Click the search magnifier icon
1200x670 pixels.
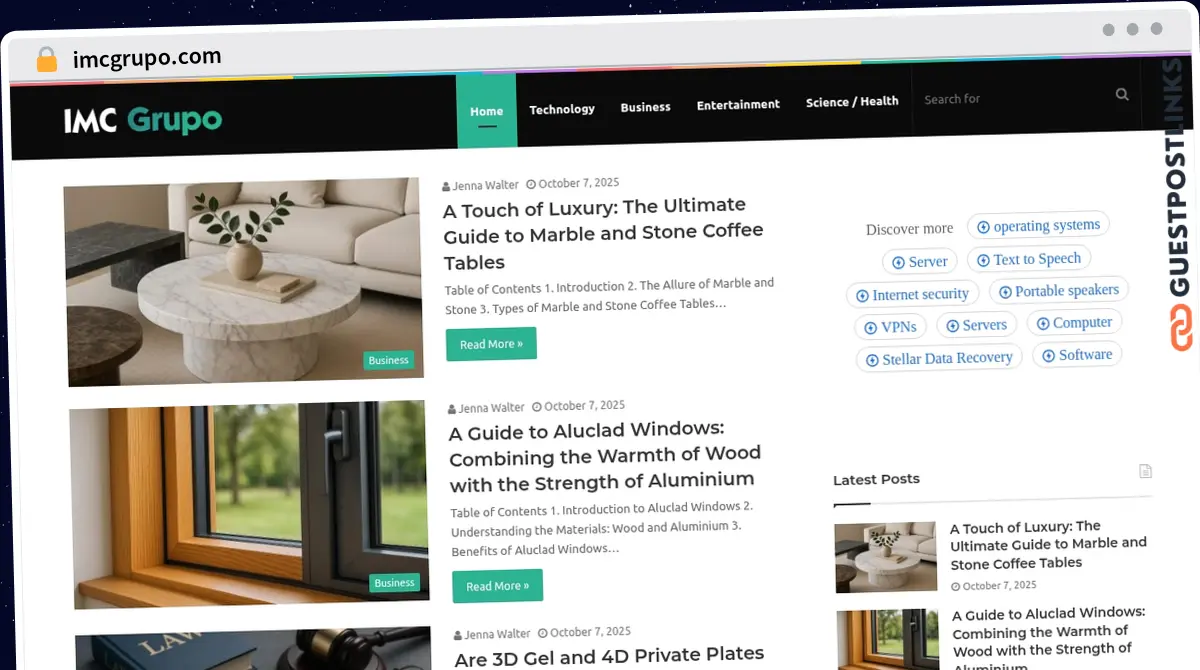1122,94
